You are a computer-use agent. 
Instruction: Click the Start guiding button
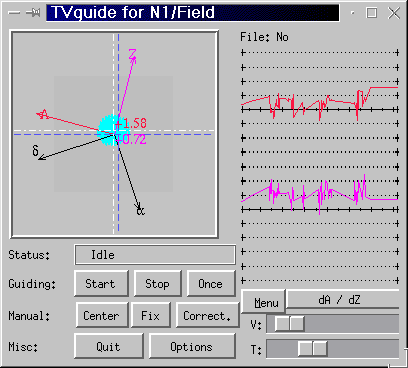pyautogui.click(x=101, y=284)
